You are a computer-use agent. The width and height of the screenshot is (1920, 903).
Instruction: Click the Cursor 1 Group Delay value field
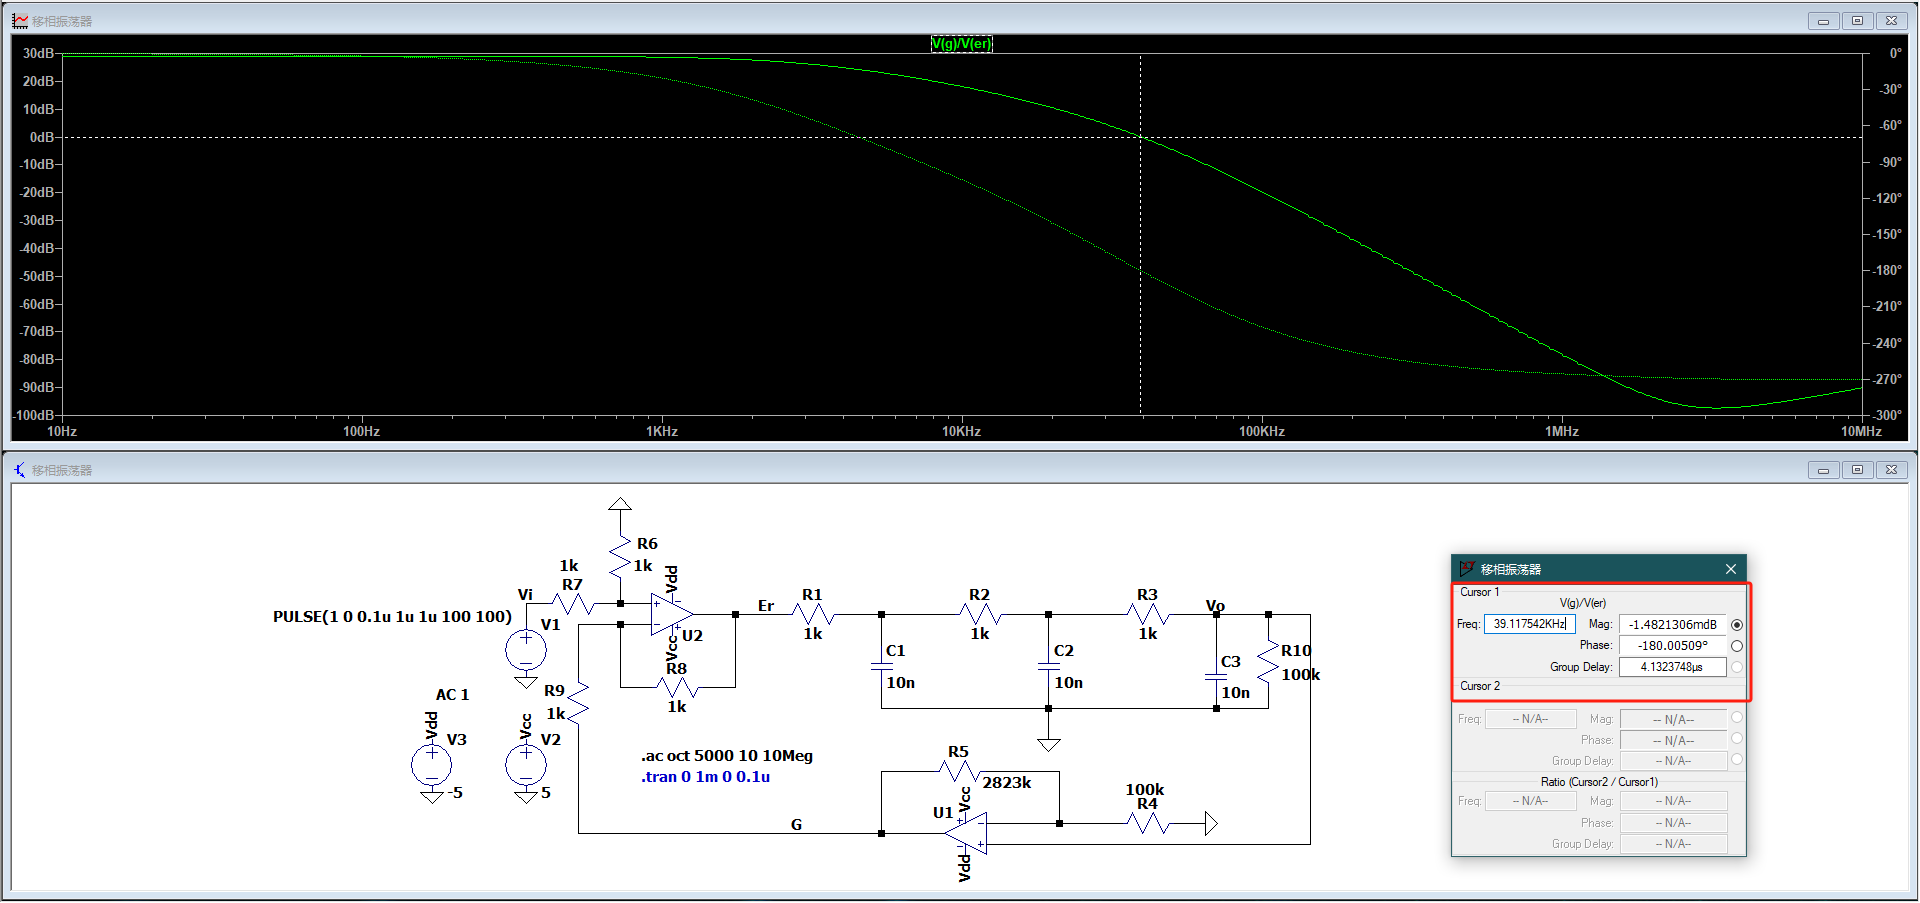click(x=1673, y=667)
